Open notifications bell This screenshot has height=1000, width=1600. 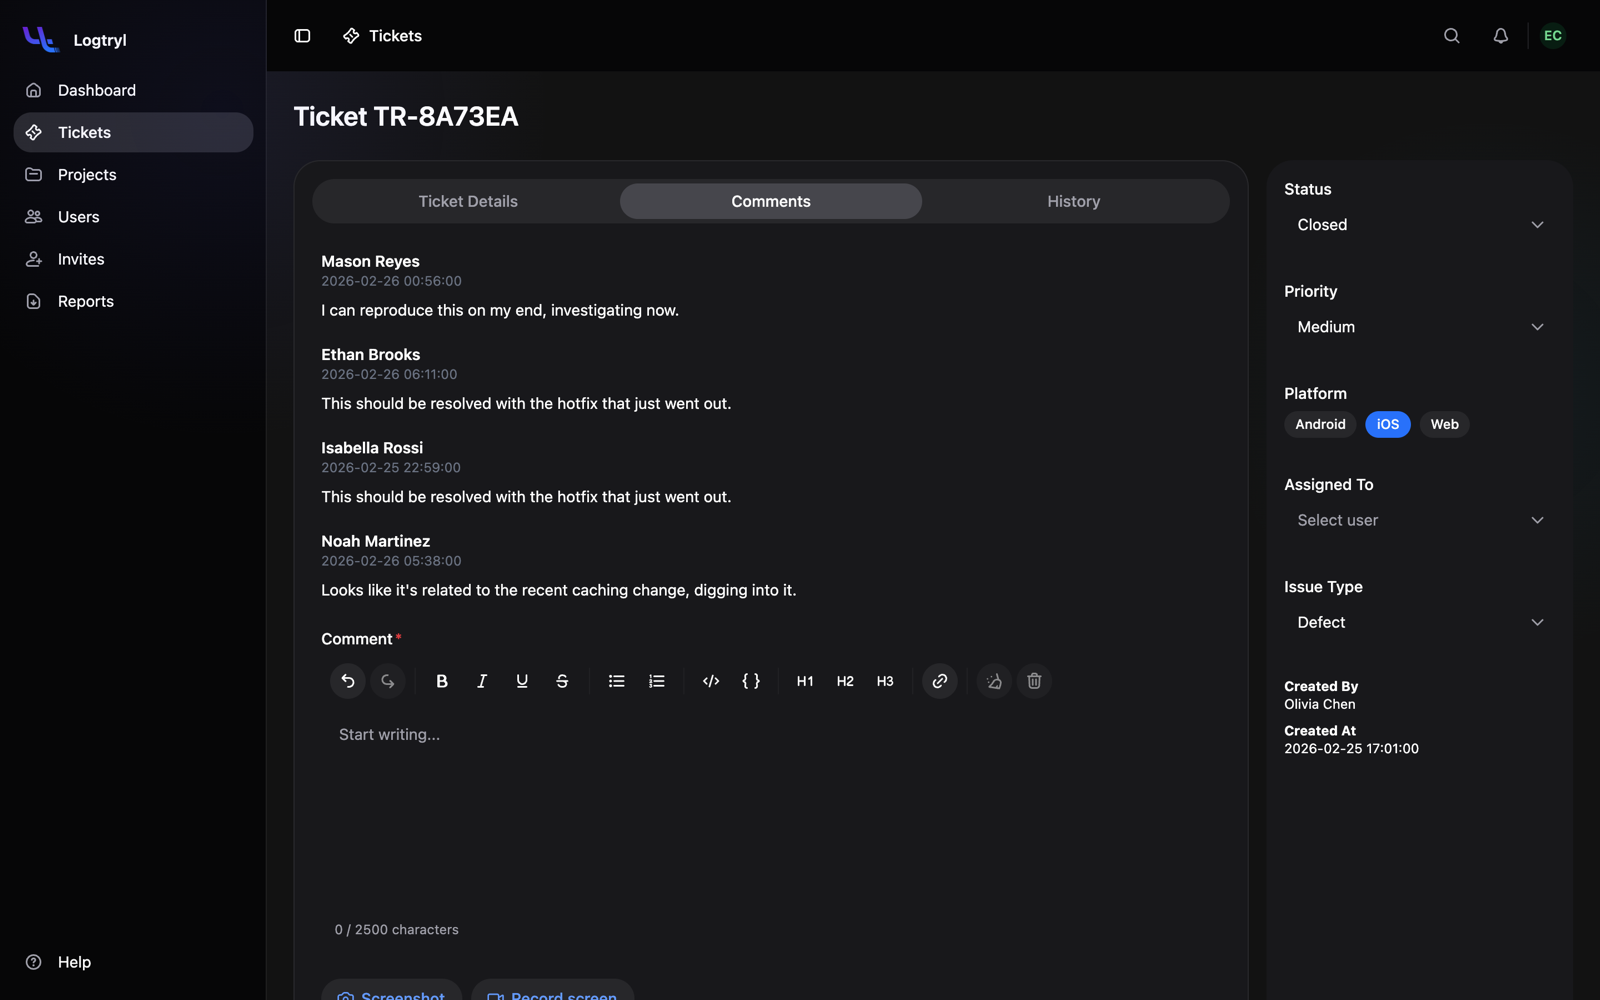pyautogui.click(x=1501, y=36)
